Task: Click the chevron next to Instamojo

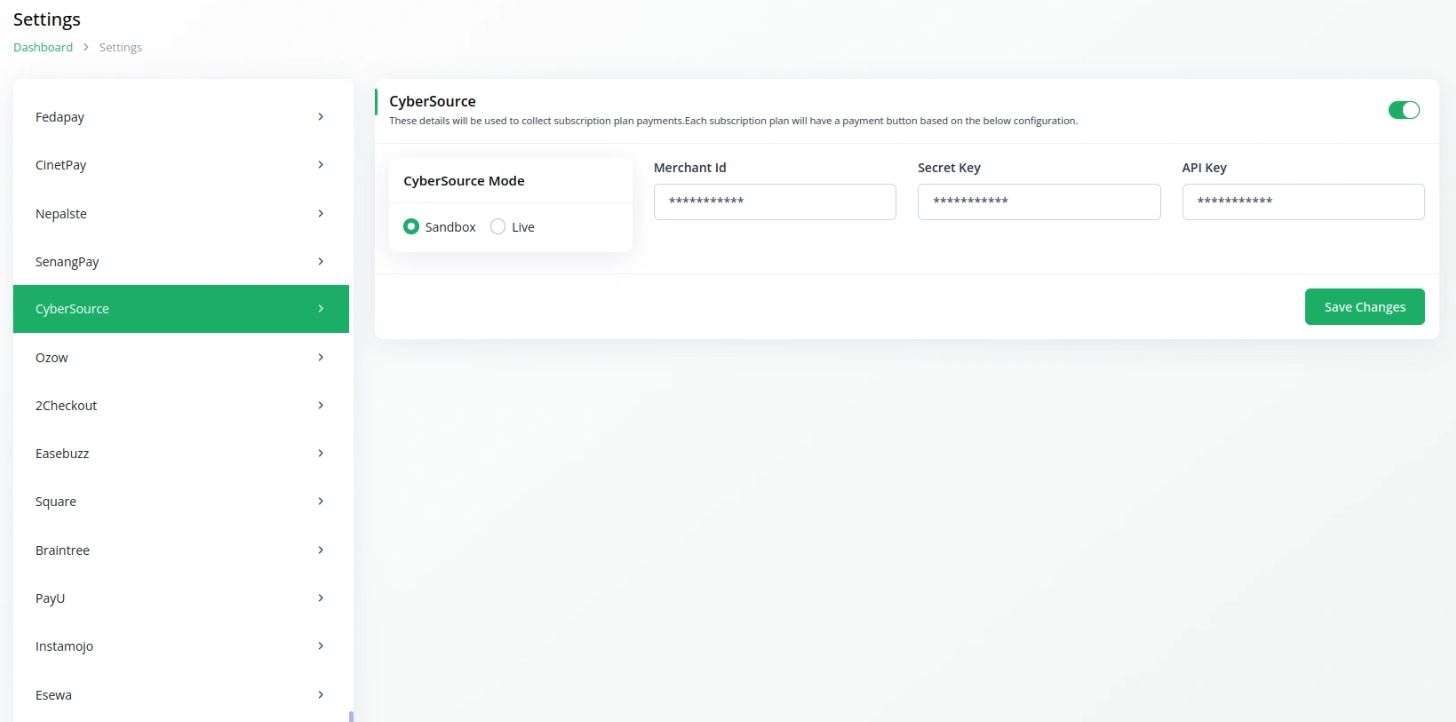Action: pyautogui.click(x=321, y=646)
